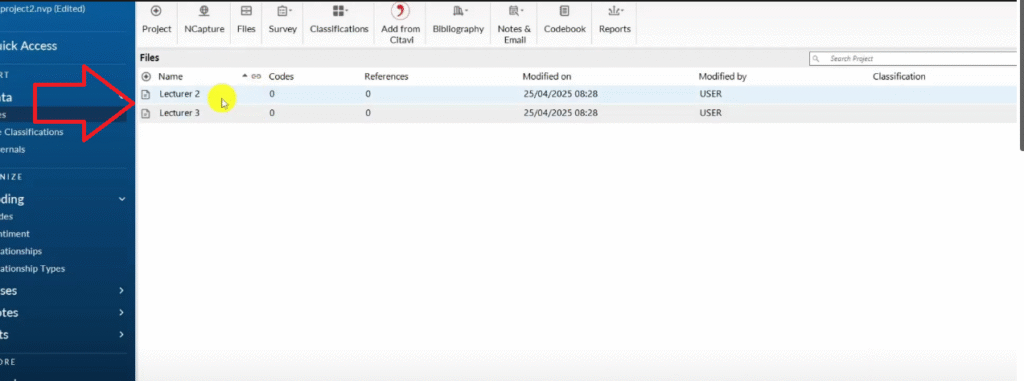Sort by Modified on column header
This screenshot has width=1024, height=381.
[547, 76]
